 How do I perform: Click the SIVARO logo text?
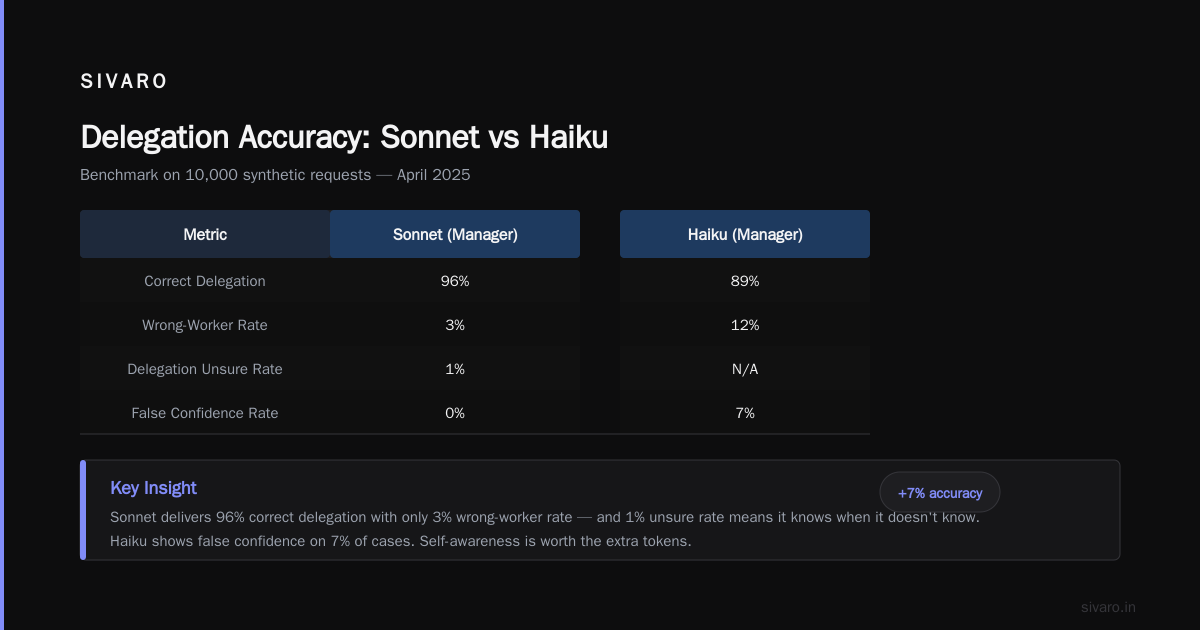[x=124, y=82]
